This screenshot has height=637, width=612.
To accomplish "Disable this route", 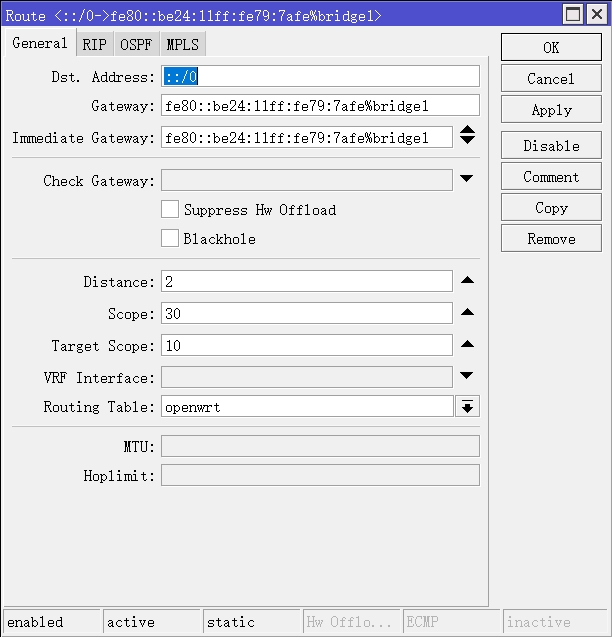I will click(x=551, y=145).
